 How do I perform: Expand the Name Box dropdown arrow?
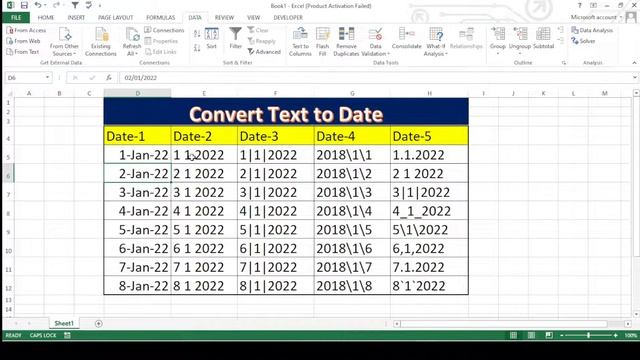pyautogui.click(x=47, y=78)
